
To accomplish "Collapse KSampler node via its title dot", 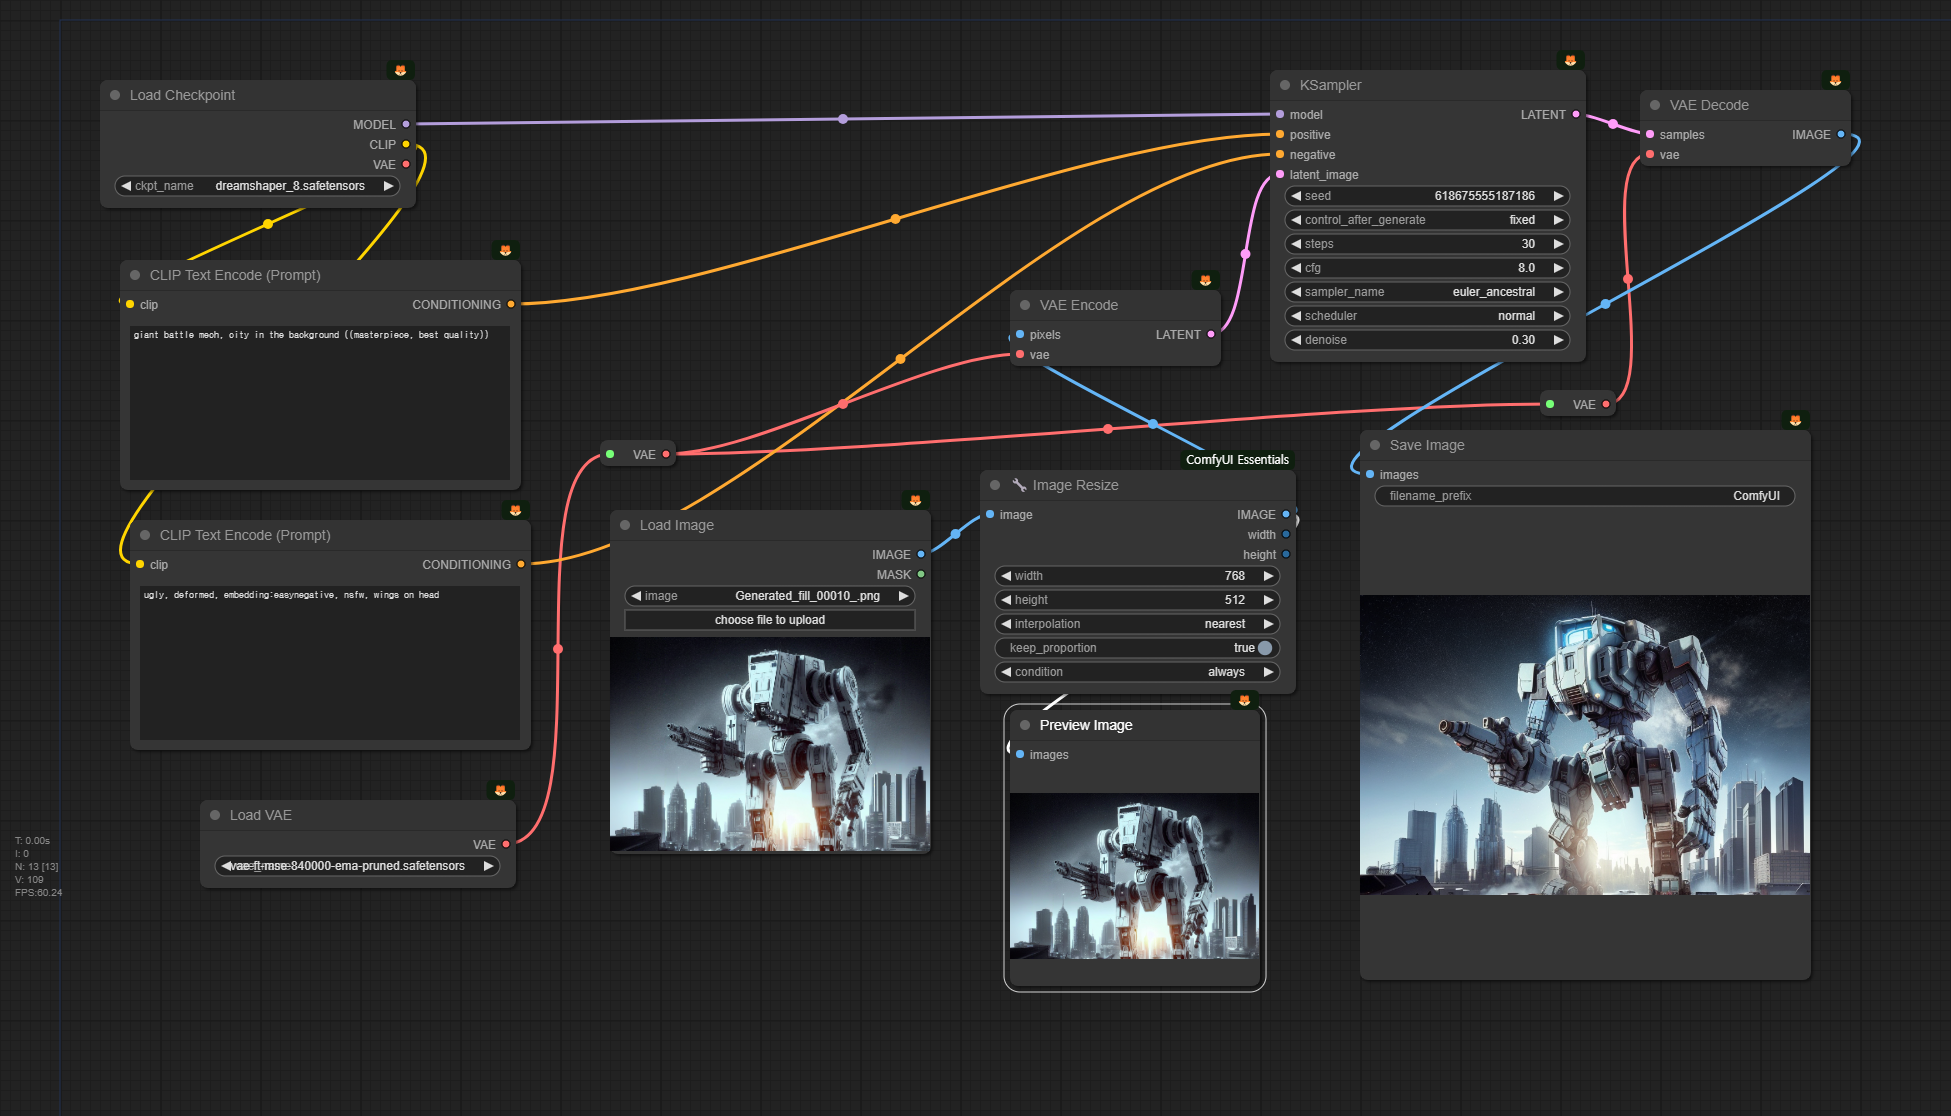I will (1285, 85).
